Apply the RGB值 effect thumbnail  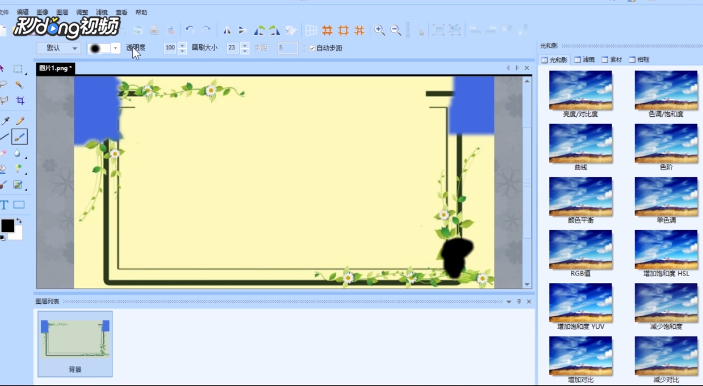(581, 250)
